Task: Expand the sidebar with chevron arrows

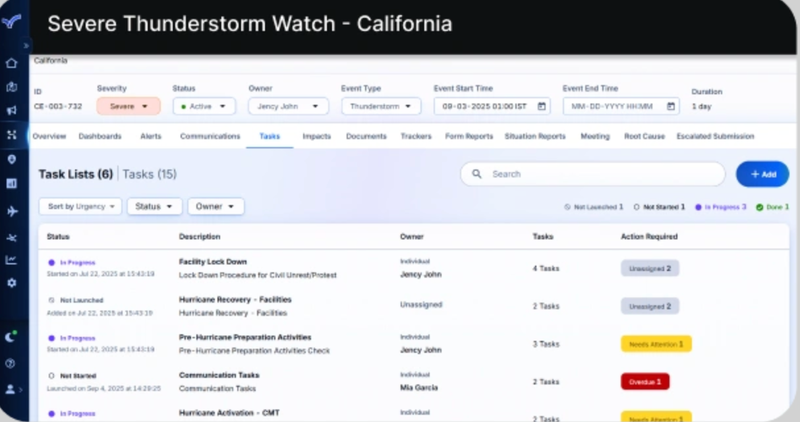Action: [x=26, y=45]
